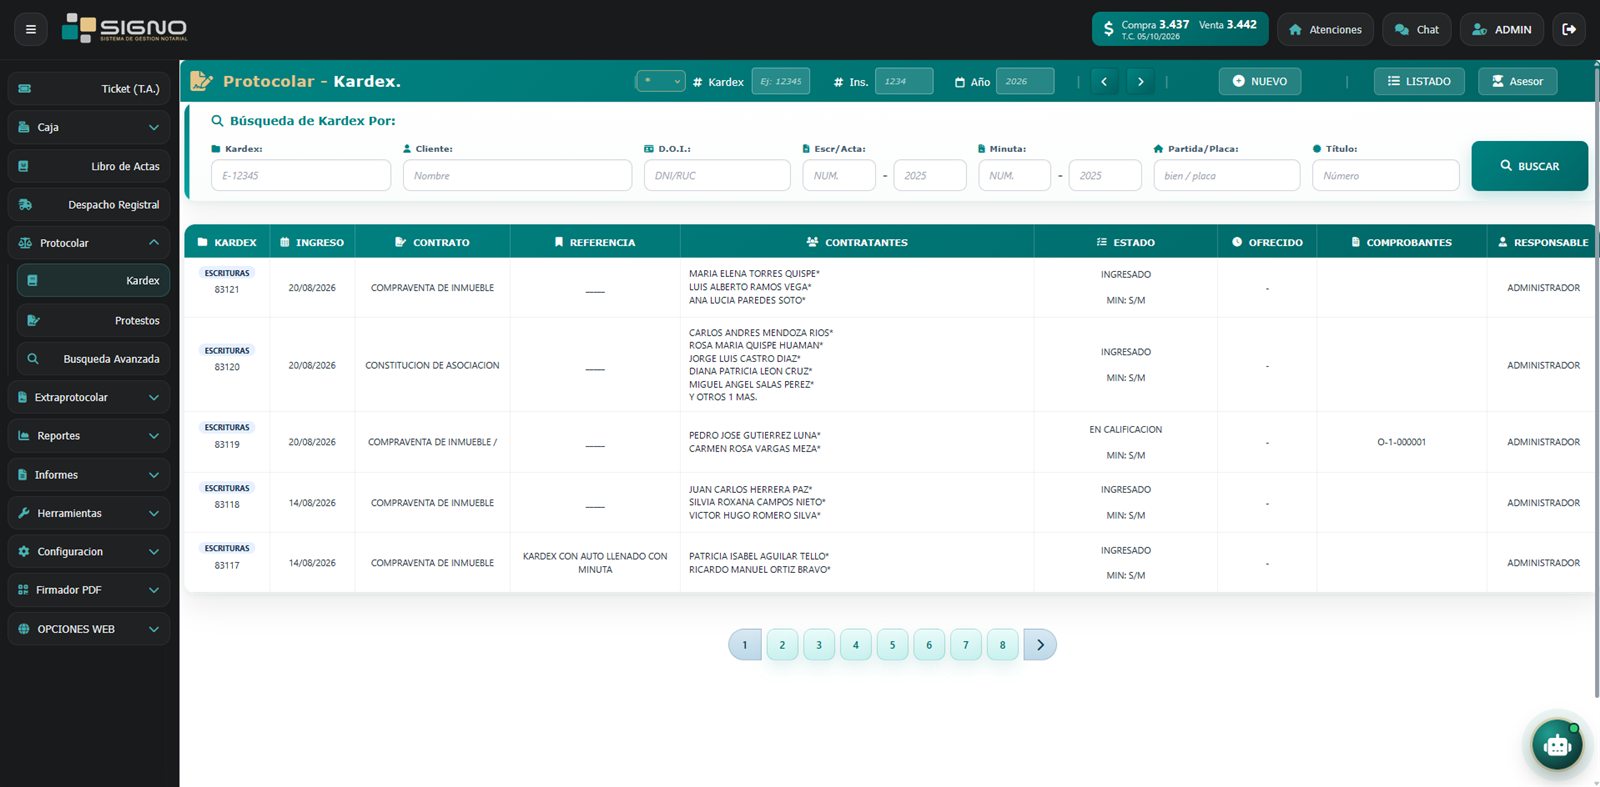Expand the Extraprotocolar menu
Screen dimensions: 1600x787
(x=89, y=397)
